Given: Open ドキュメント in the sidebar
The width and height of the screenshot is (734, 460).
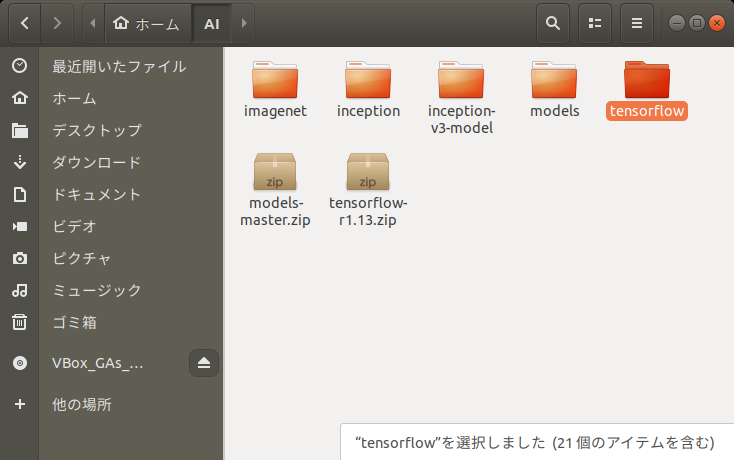Looking at the screenshot, I should (97, 194).
